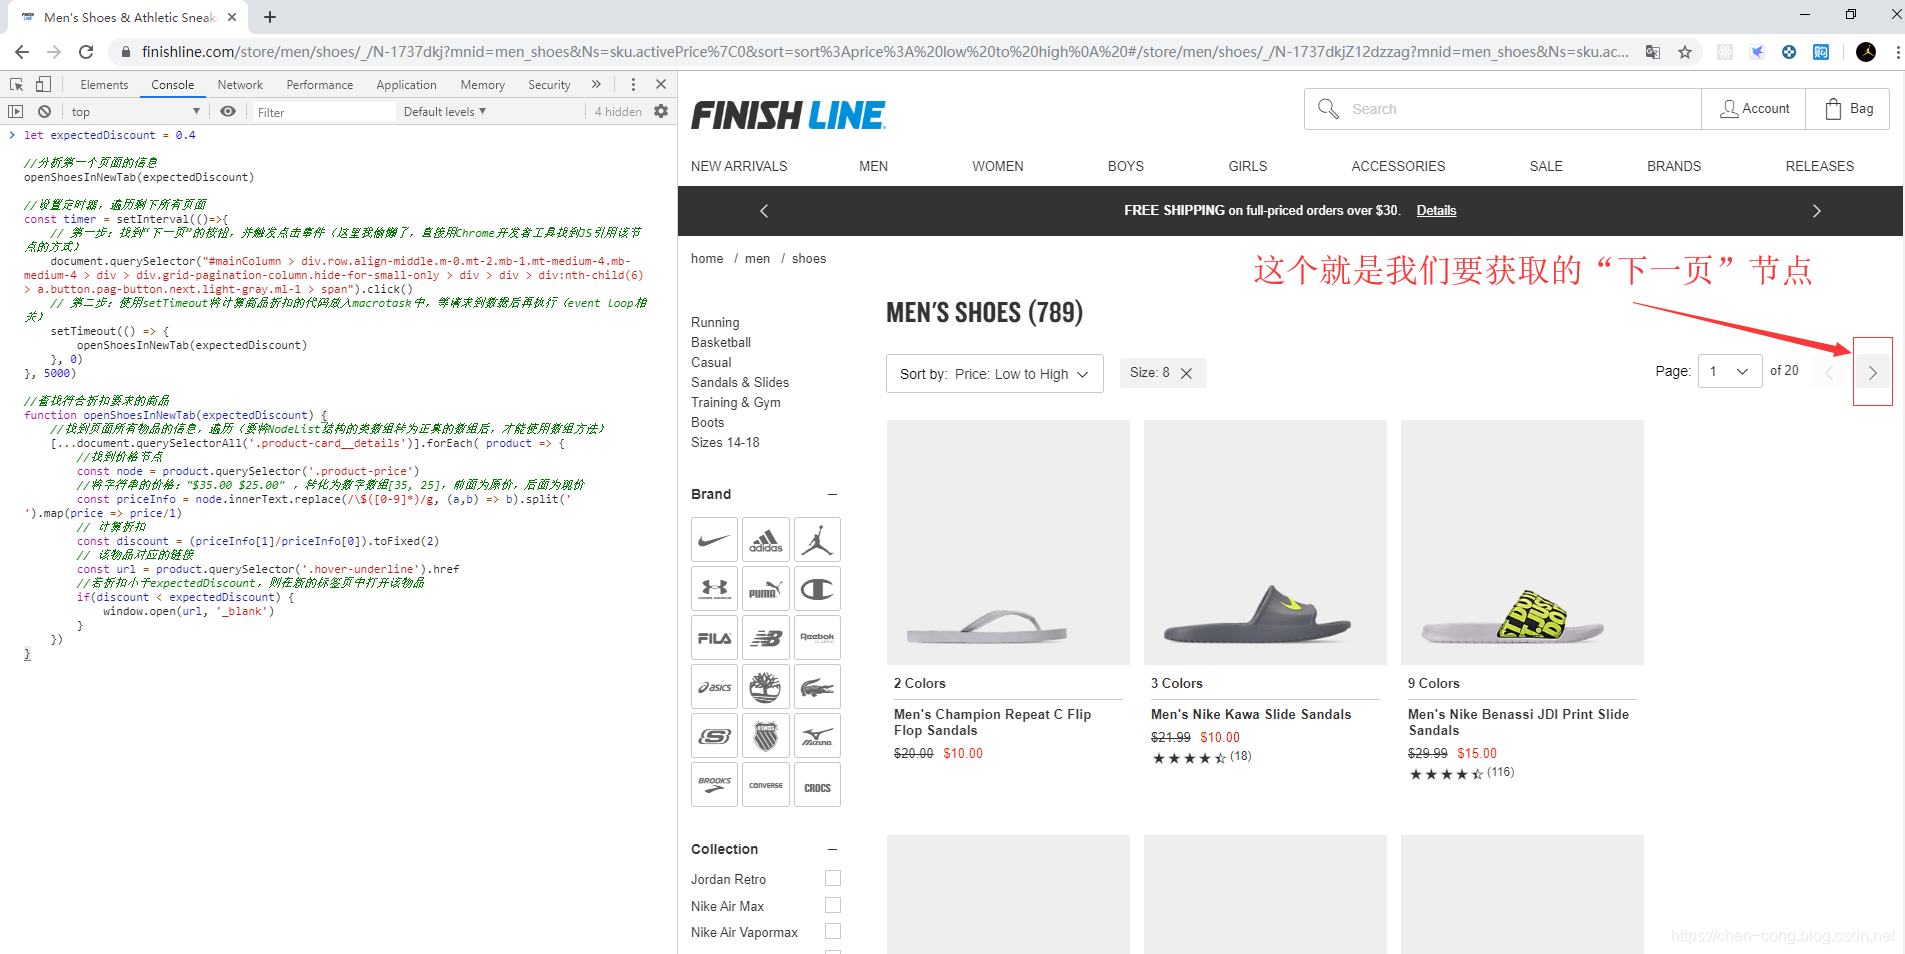Remove the Size 8 filter chip
Screen dimensions: 1905x954
pos(1186,373)
